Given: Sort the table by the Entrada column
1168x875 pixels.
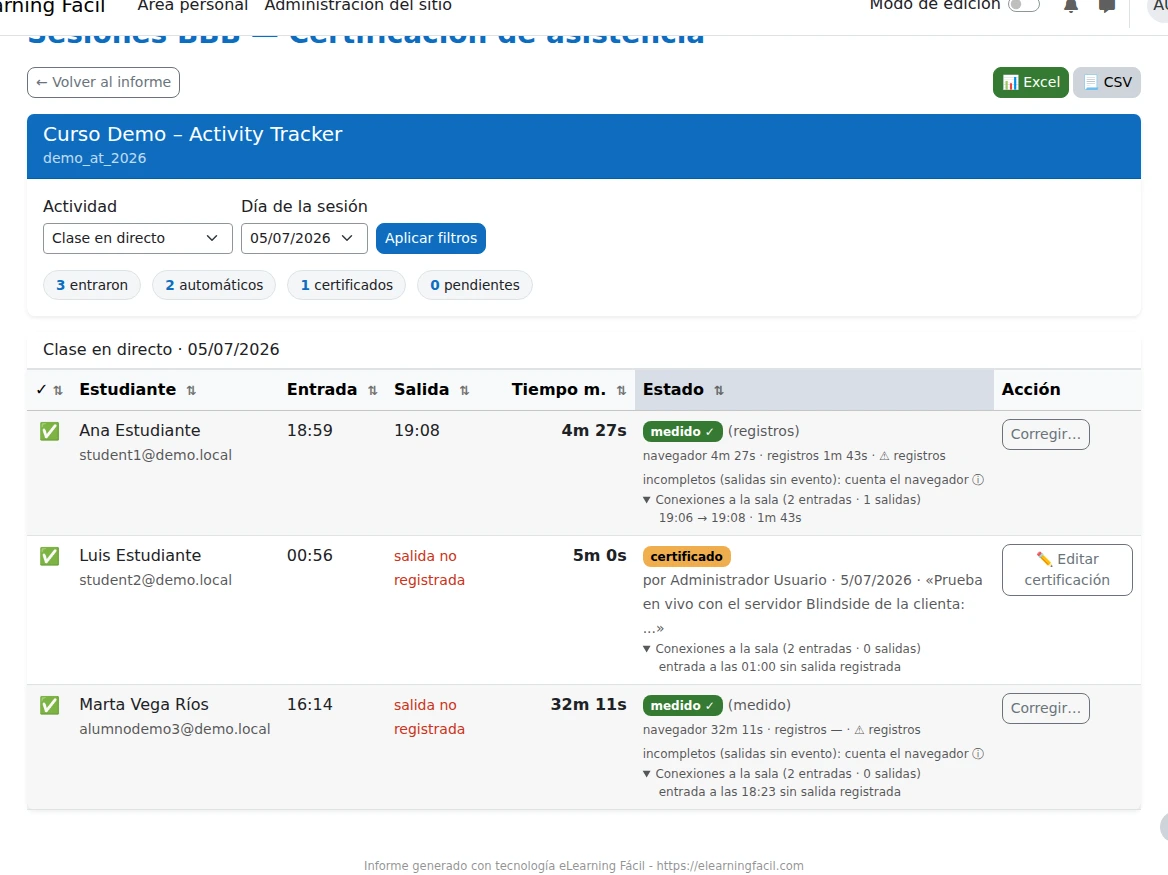Looking at the screenshot, I should (x=332, y=389).
